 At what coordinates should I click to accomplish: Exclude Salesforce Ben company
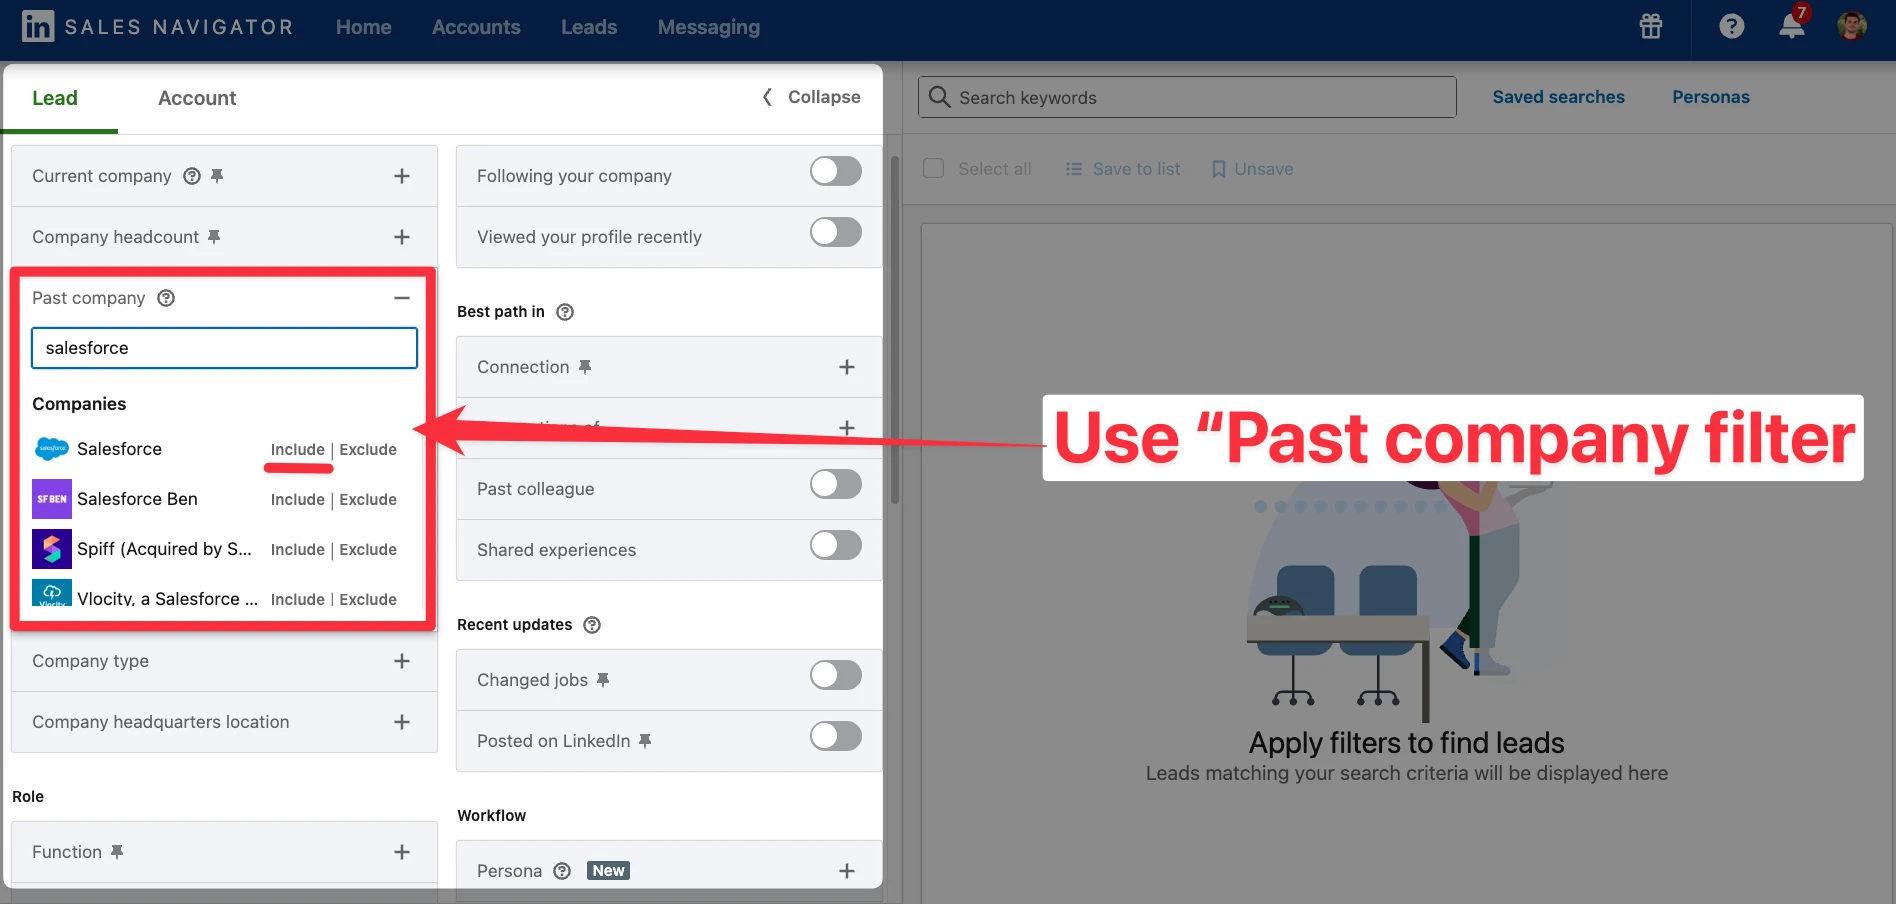[368, 500]
